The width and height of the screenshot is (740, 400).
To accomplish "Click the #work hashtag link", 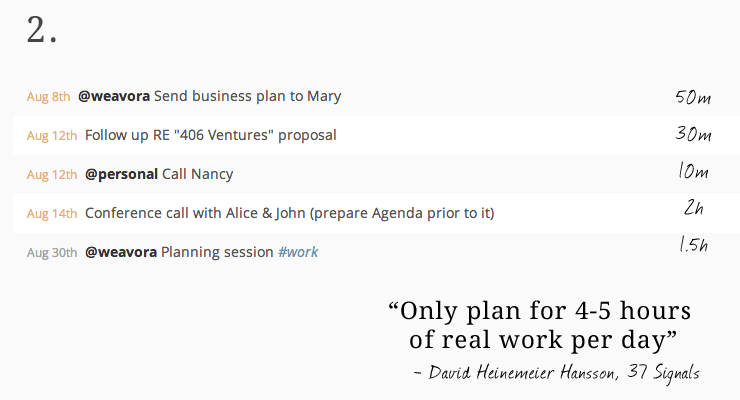I will pyautogui.click(x=298, y=252).
